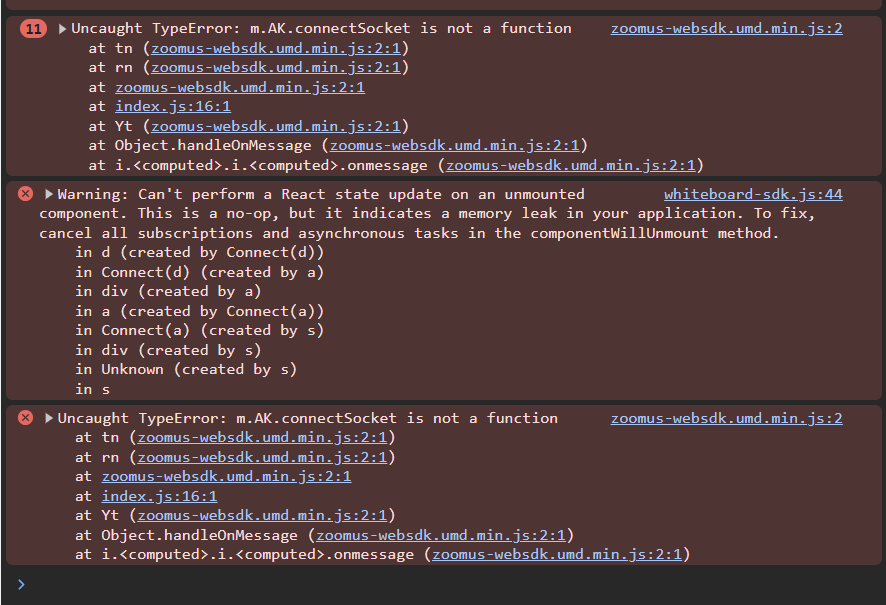
Task: Open the onmessage source link in last error
Action: [557, 554]
